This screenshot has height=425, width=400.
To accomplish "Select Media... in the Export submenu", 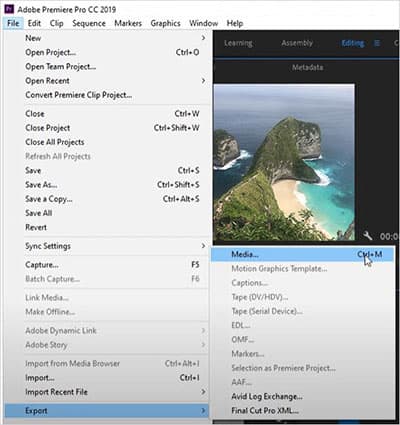I will tap(302, 254).
